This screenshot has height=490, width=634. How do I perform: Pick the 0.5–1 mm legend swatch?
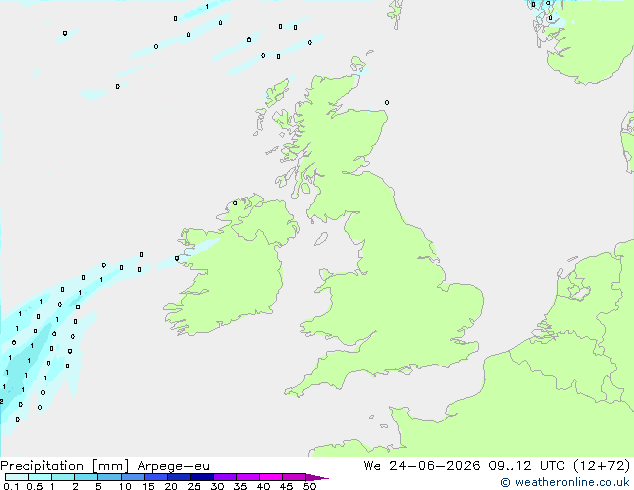(x=40, y=477)
